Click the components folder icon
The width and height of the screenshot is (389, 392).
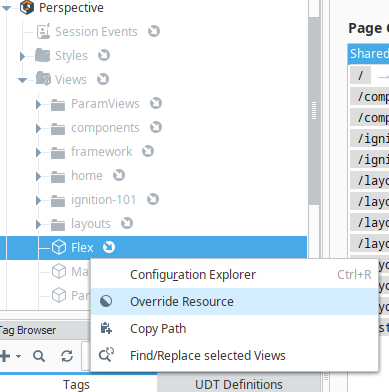pos(58,128)
